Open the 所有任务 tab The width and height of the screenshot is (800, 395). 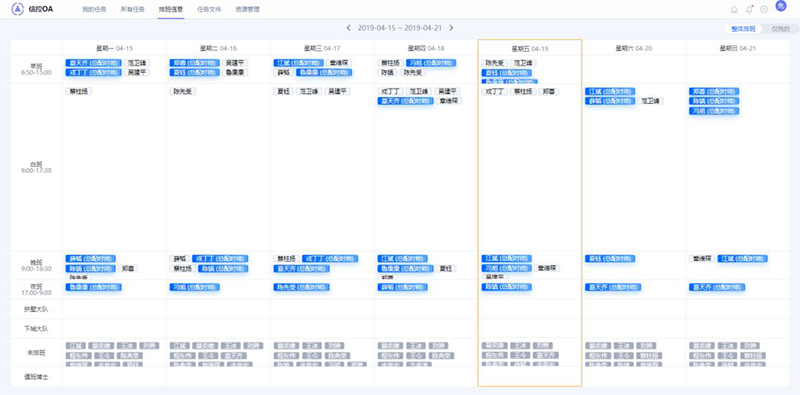point(133,9)
